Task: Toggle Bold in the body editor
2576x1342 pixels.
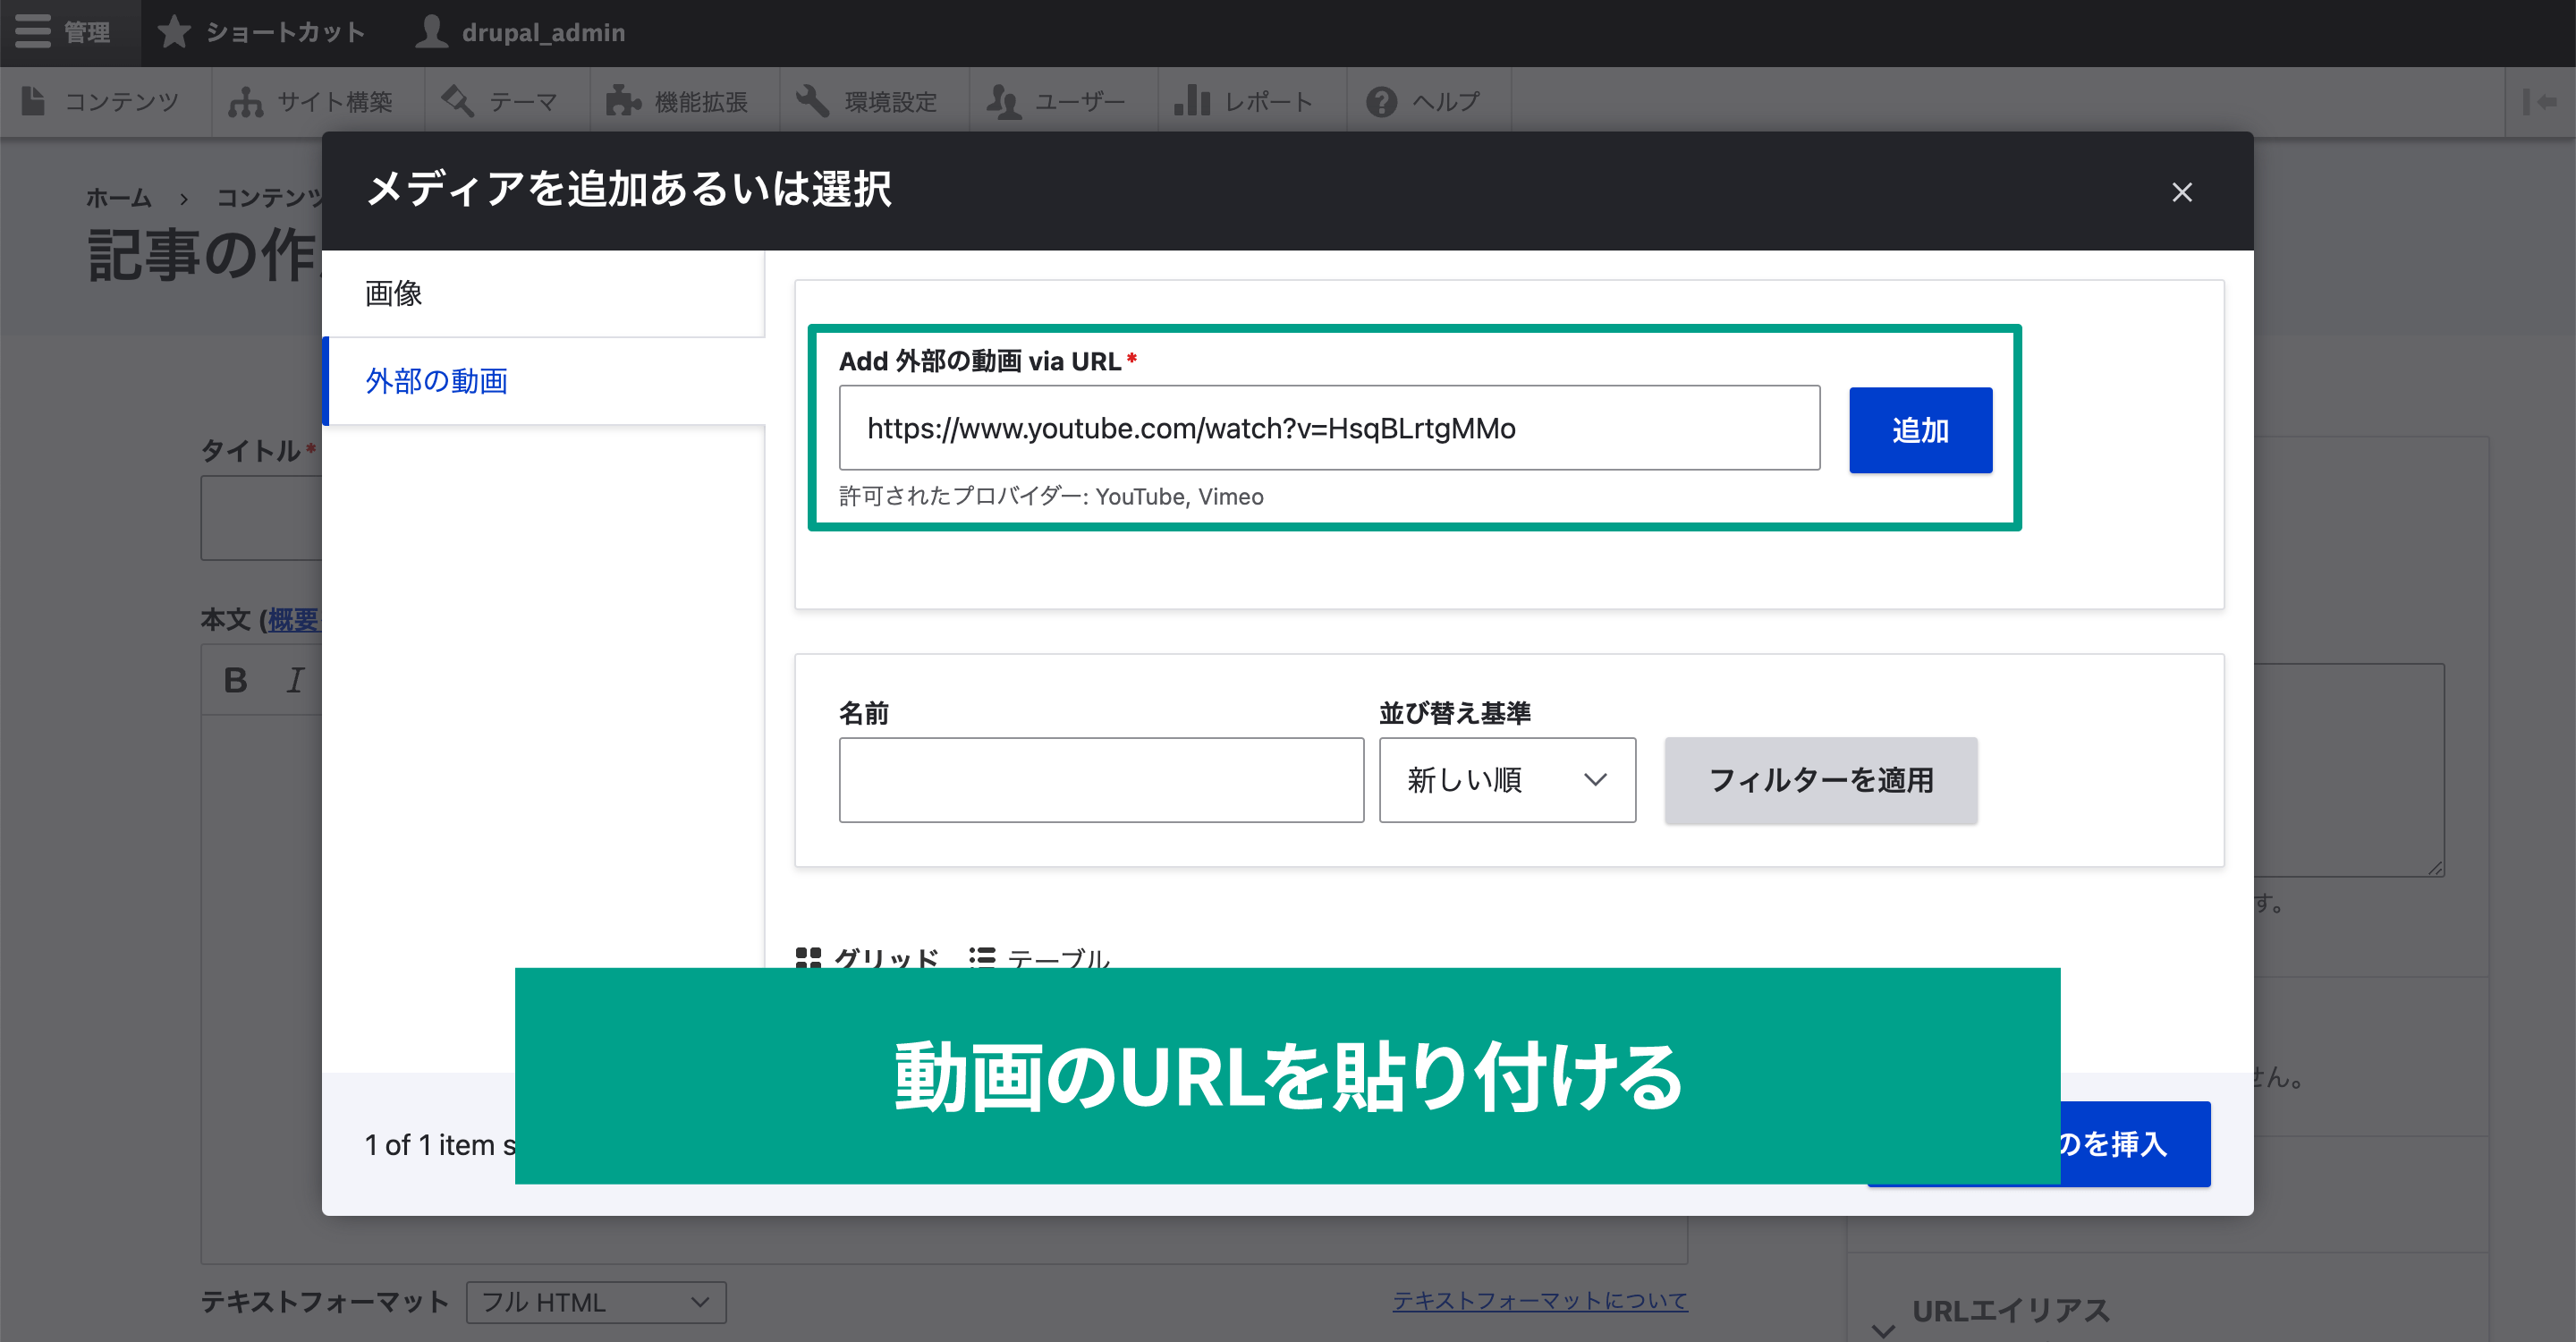Action: pyautogui.click(x=235, y=680)
